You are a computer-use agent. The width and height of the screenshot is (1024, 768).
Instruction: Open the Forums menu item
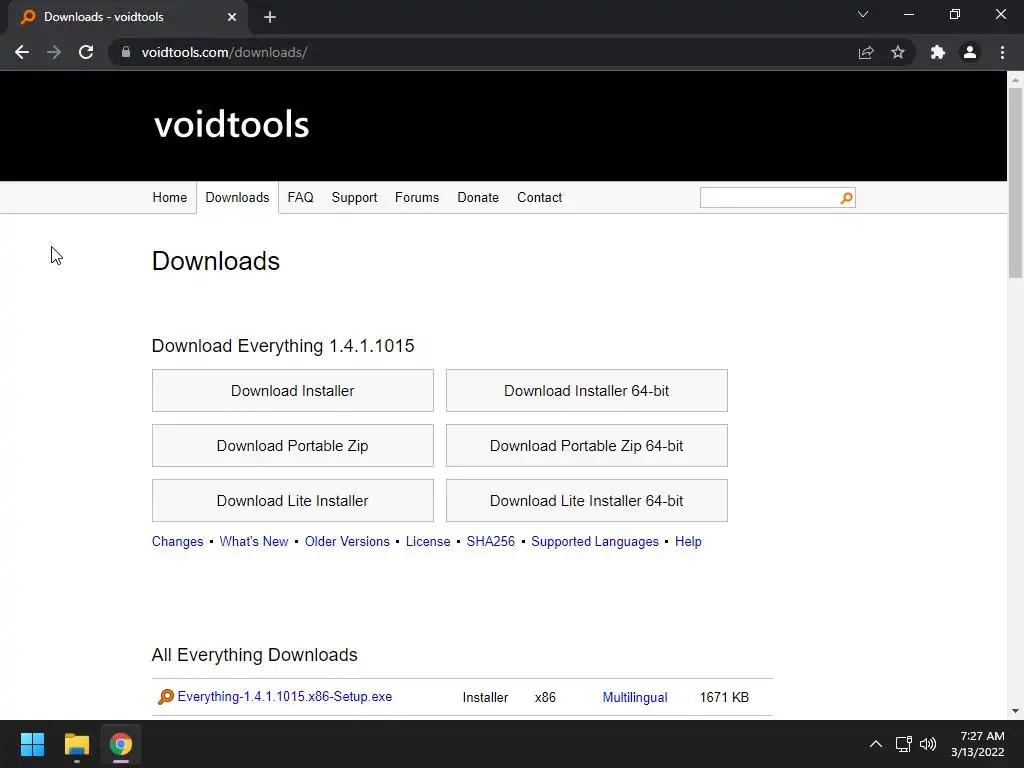coord(417,197)
